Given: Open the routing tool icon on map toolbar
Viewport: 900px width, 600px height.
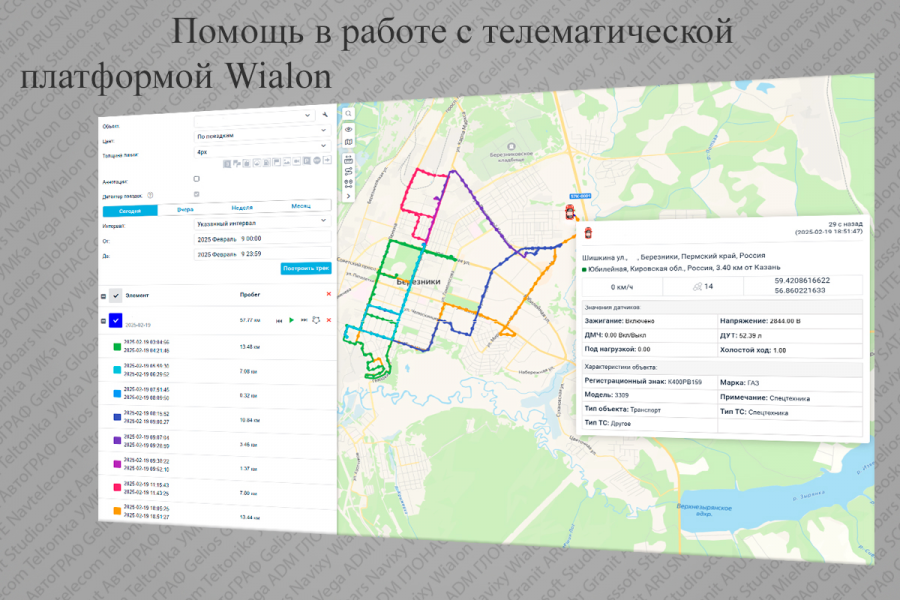Looking at the screenshot, I should [348, 171].
